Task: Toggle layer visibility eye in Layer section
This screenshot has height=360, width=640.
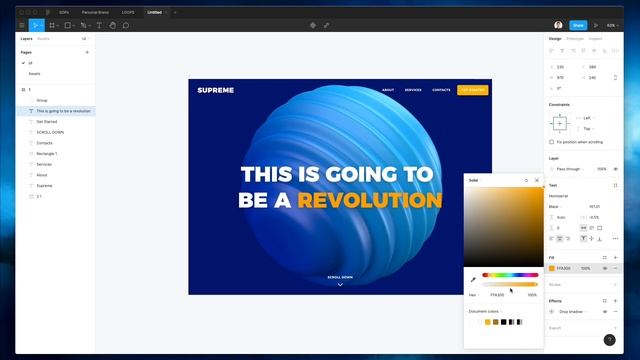Action: pos(616,169)
